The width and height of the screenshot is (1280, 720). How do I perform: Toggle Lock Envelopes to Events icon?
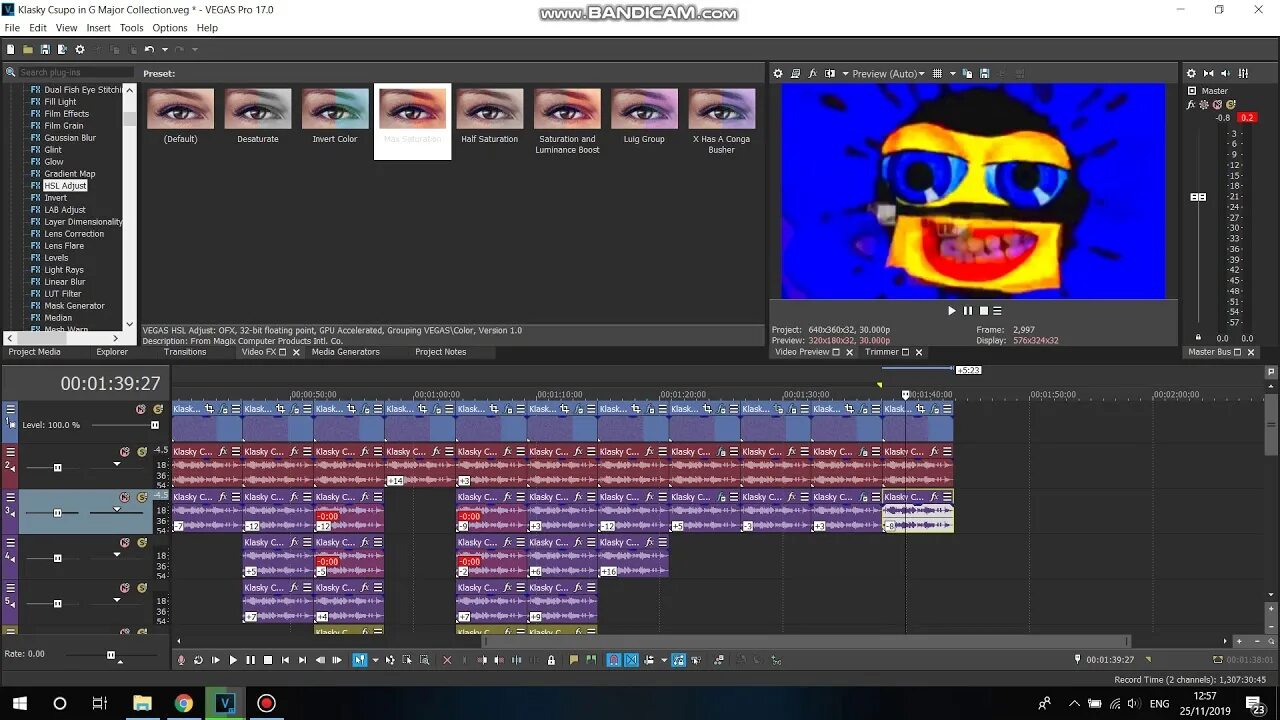pos(678,660)
